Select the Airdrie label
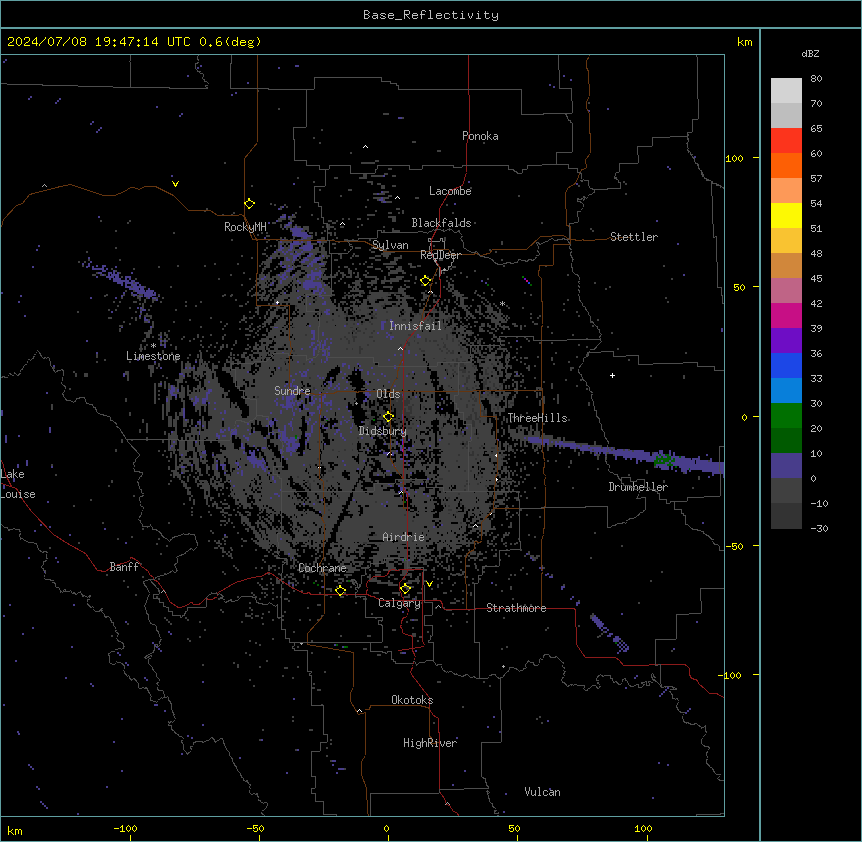Viewport: 862px width, 842px height. [404, 537]
